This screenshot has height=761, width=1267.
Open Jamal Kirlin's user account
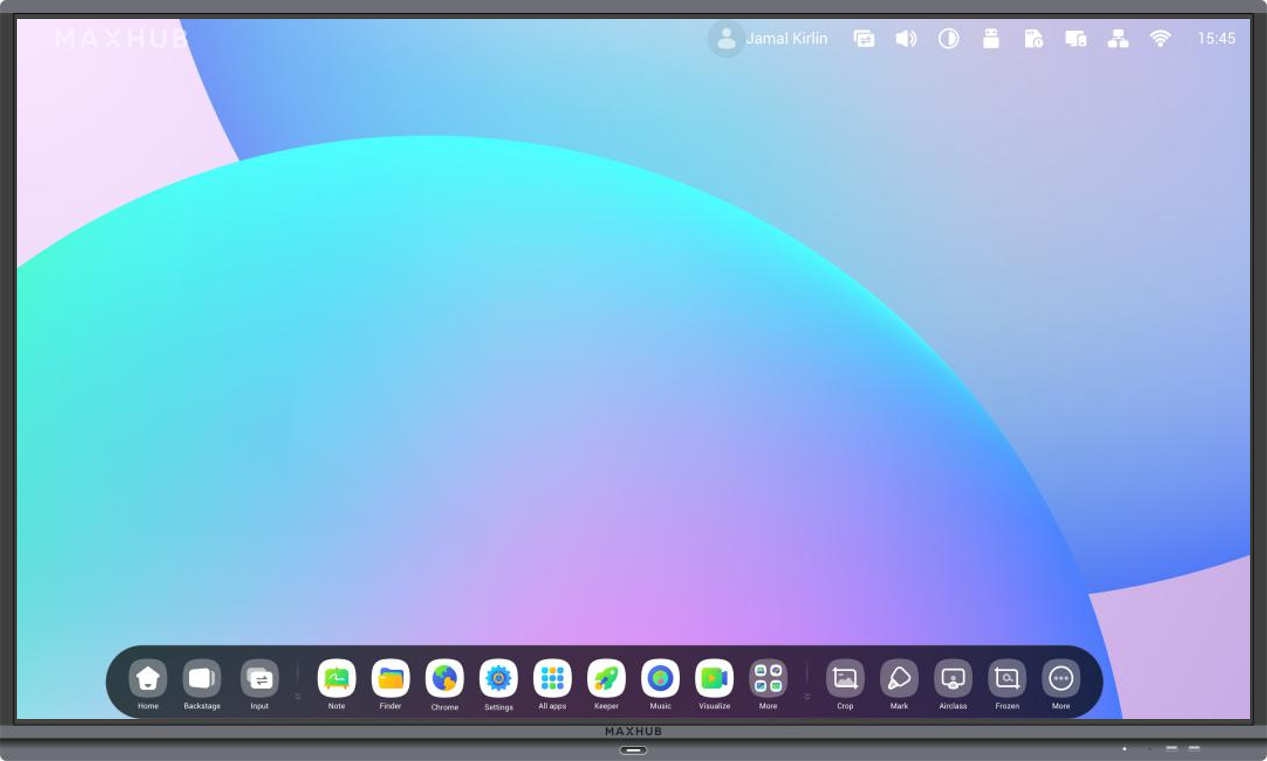(x=768, y=39)
